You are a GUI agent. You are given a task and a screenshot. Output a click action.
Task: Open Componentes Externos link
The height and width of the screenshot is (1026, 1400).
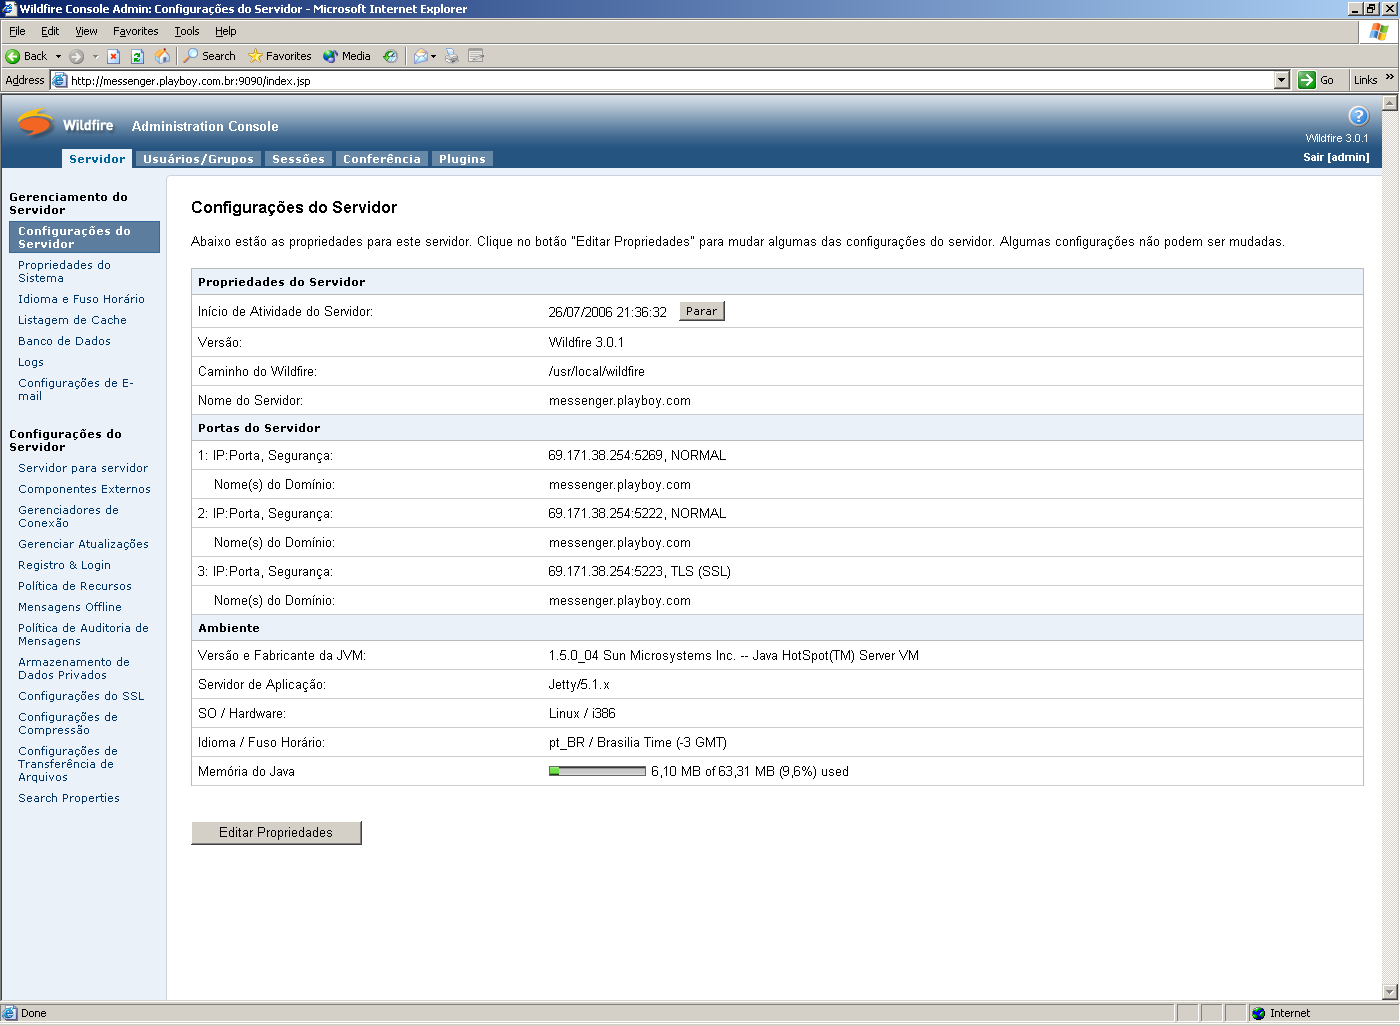84,489
